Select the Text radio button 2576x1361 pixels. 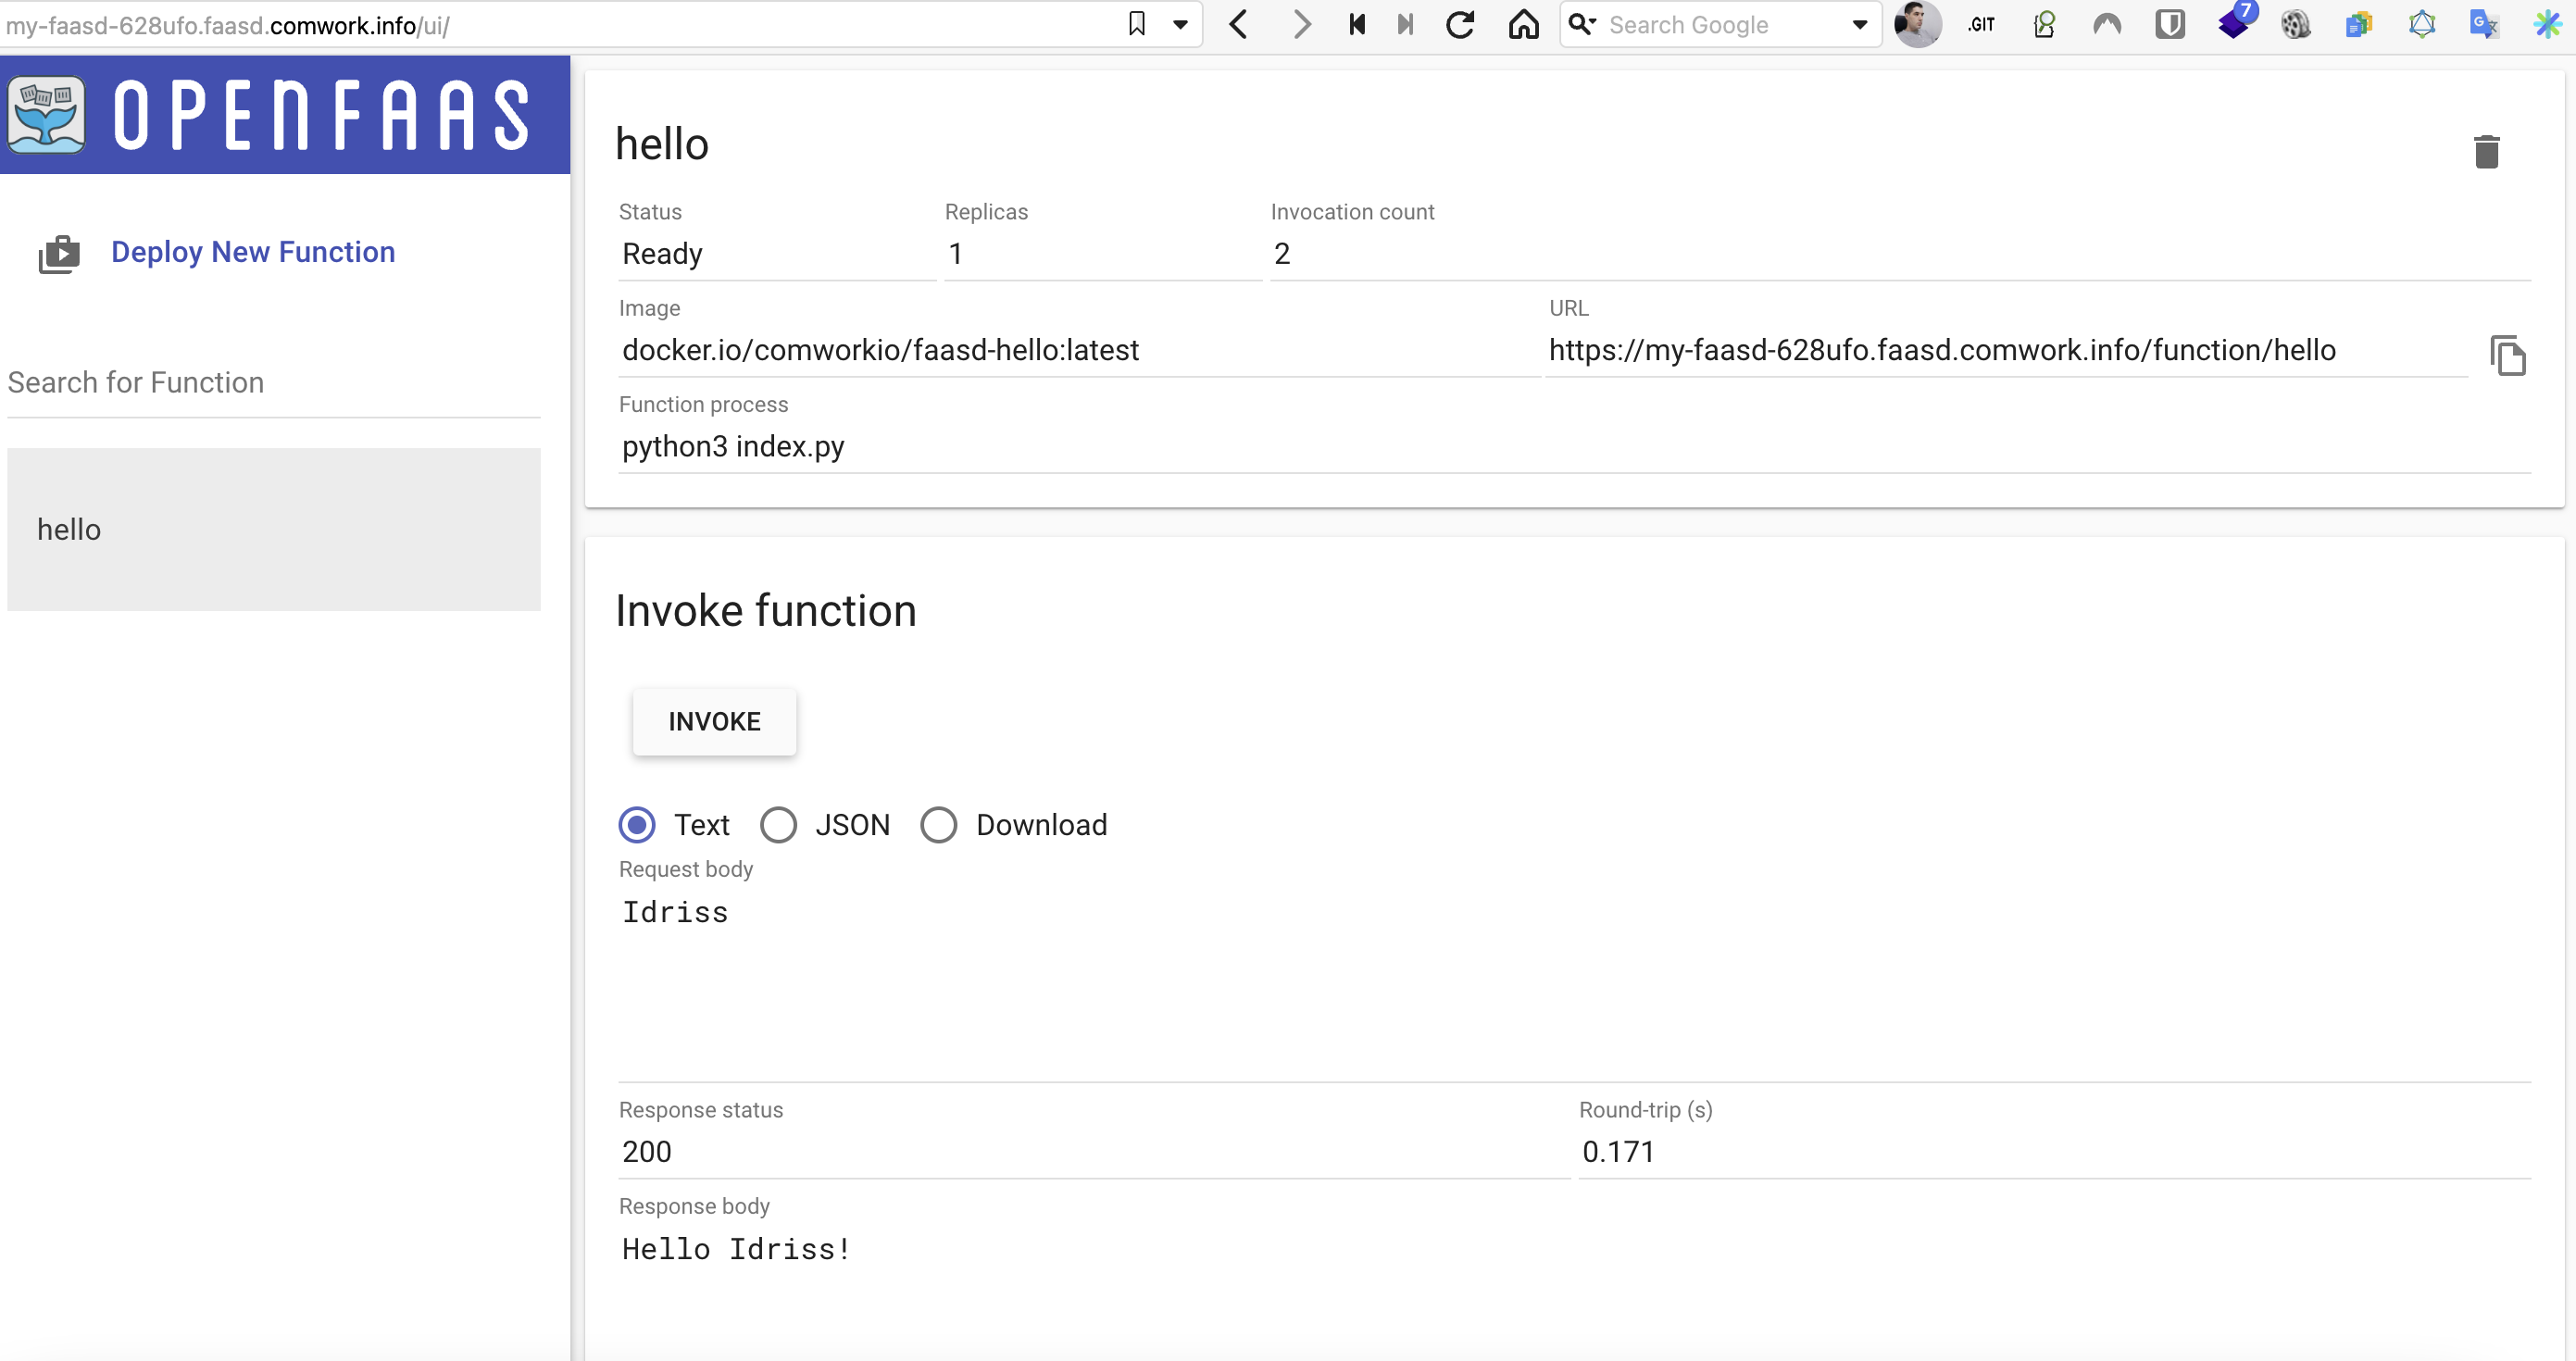639,824
